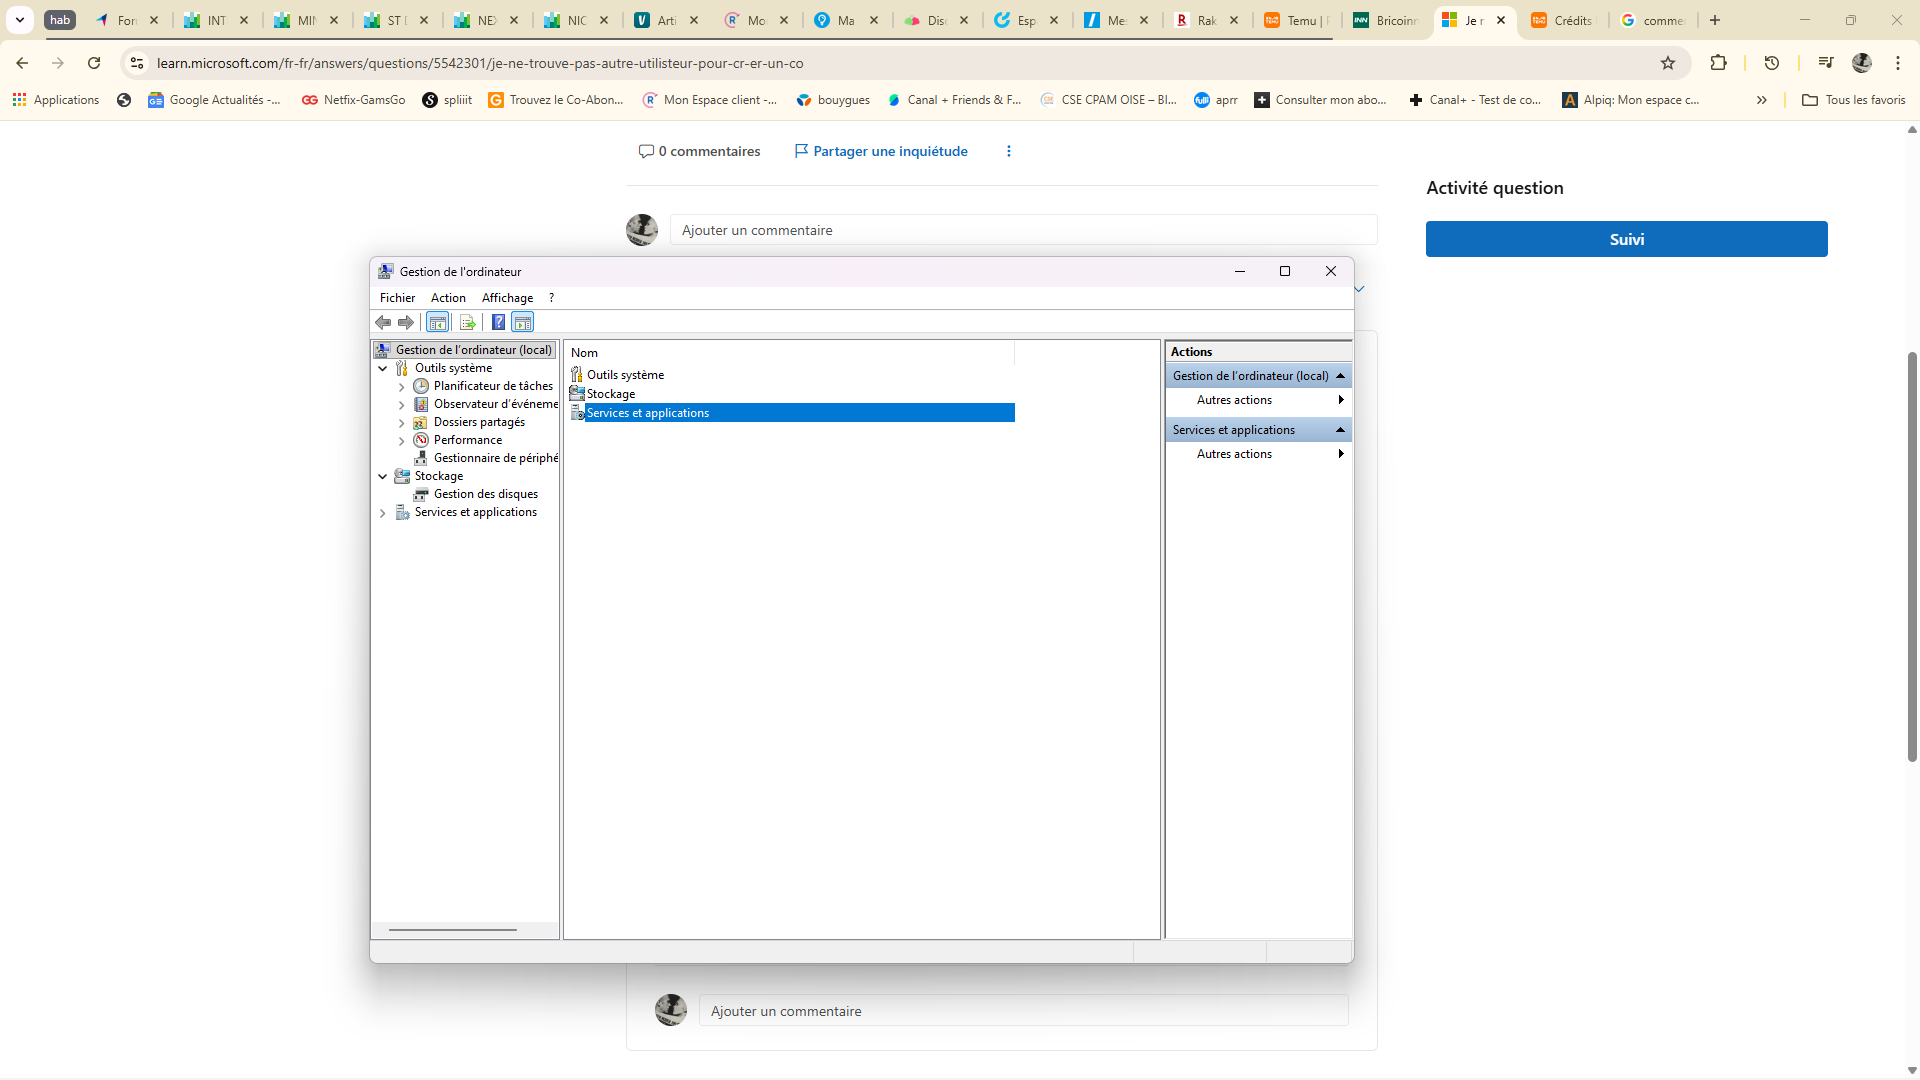Toggle the show/hide action pane icon
The height and width of the screenshot is (1080, 1920).
(x=523, y=322)
